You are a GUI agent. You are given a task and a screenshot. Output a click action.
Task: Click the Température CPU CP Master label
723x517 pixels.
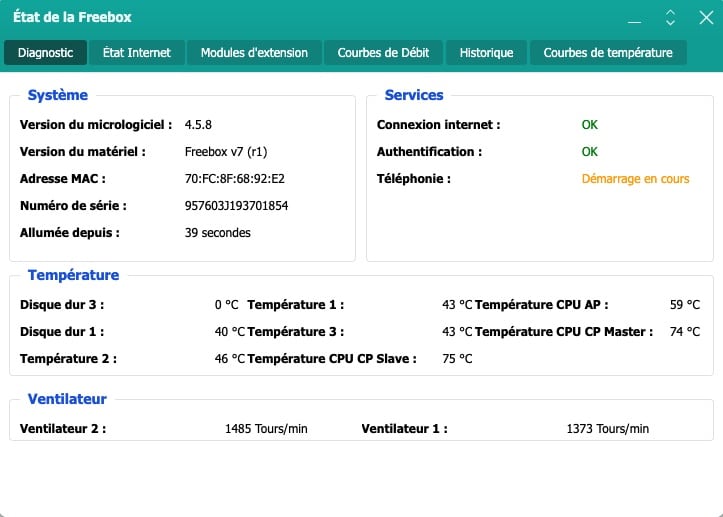click(x=564, y=332)
